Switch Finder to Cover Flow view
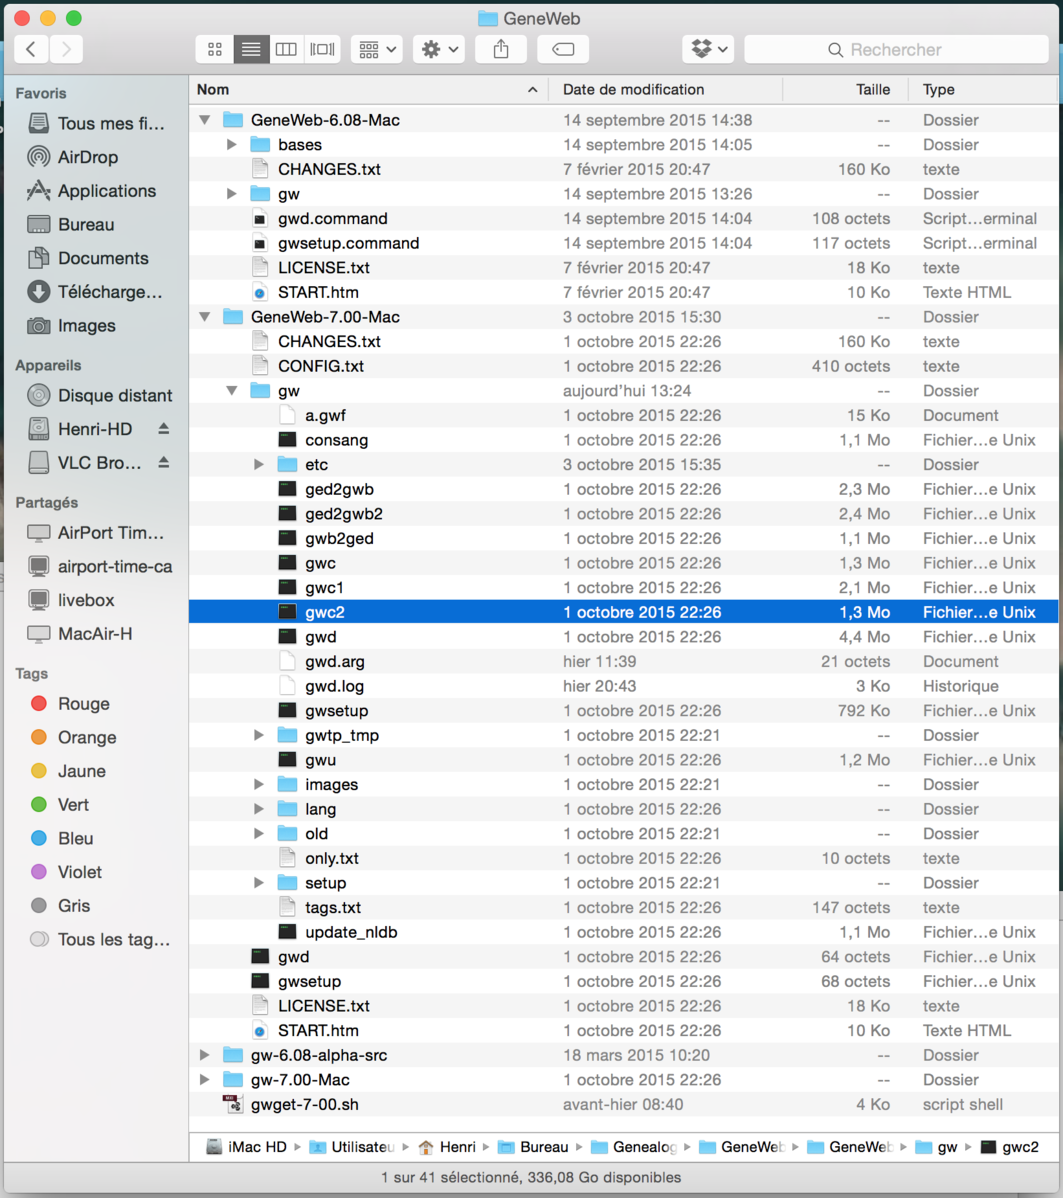The height and width of the screenshot is (1198, 1063). point(322,50)
